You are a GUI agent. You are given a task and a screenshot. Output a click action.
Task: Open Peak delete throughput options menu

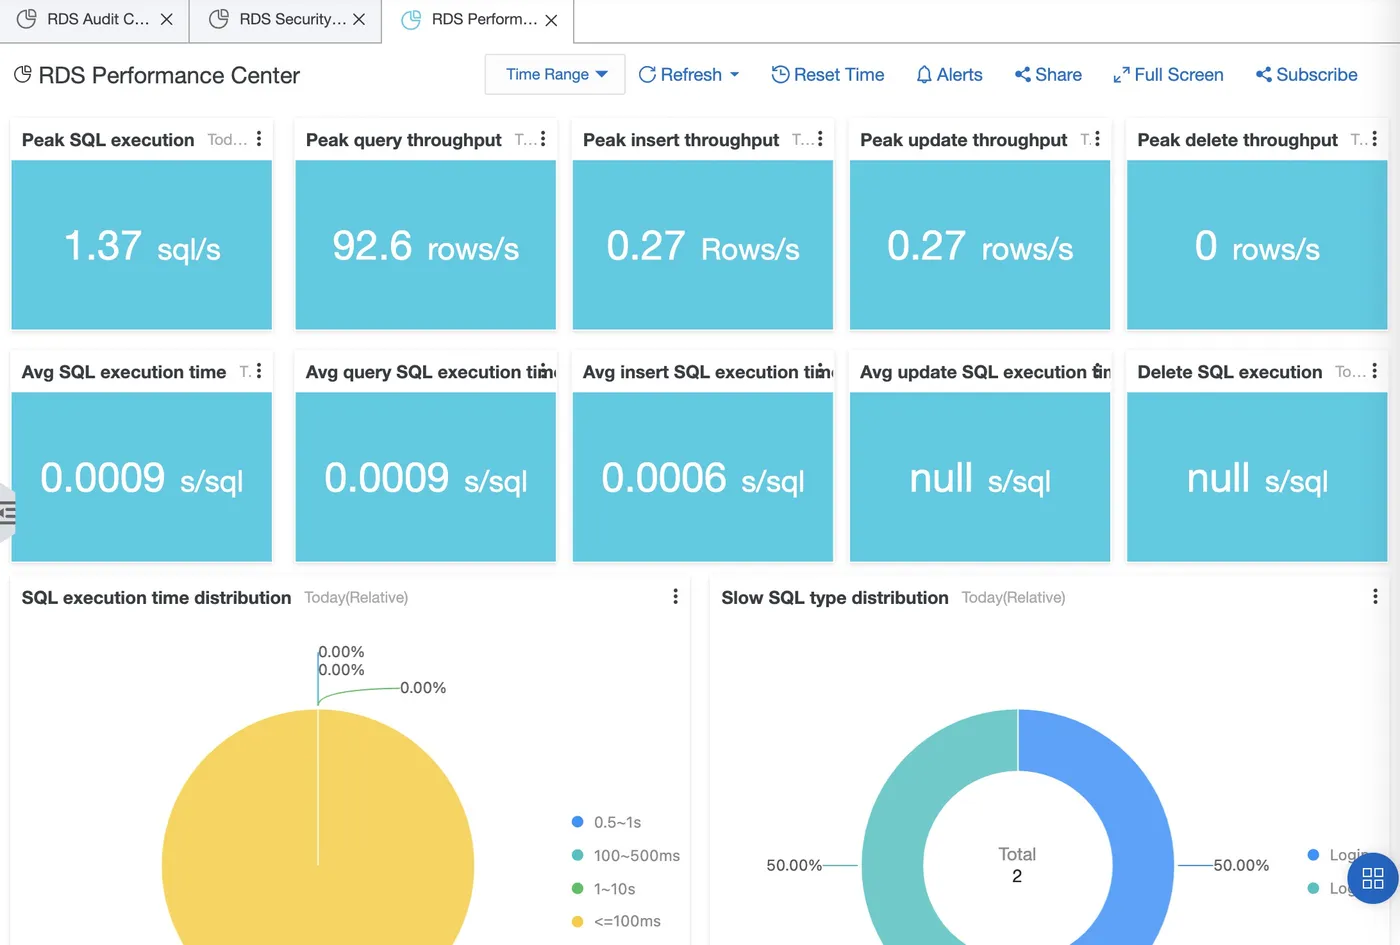1374,139
